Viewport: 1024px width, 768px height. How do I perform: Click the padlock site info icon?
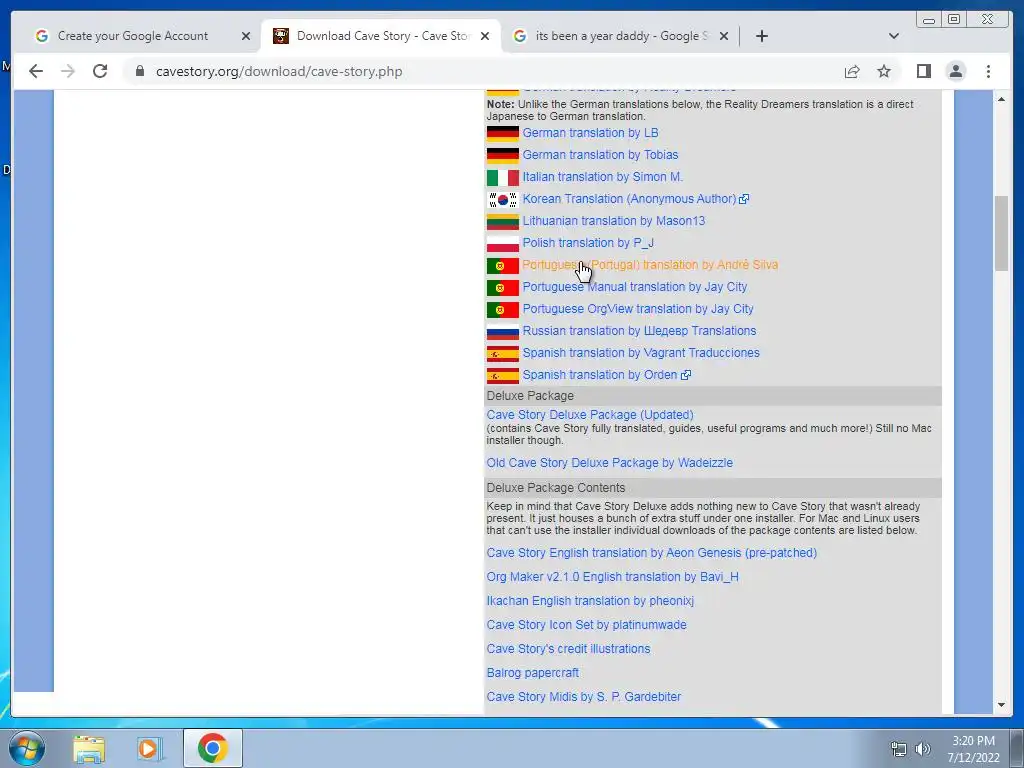click(x=139, y=71)
